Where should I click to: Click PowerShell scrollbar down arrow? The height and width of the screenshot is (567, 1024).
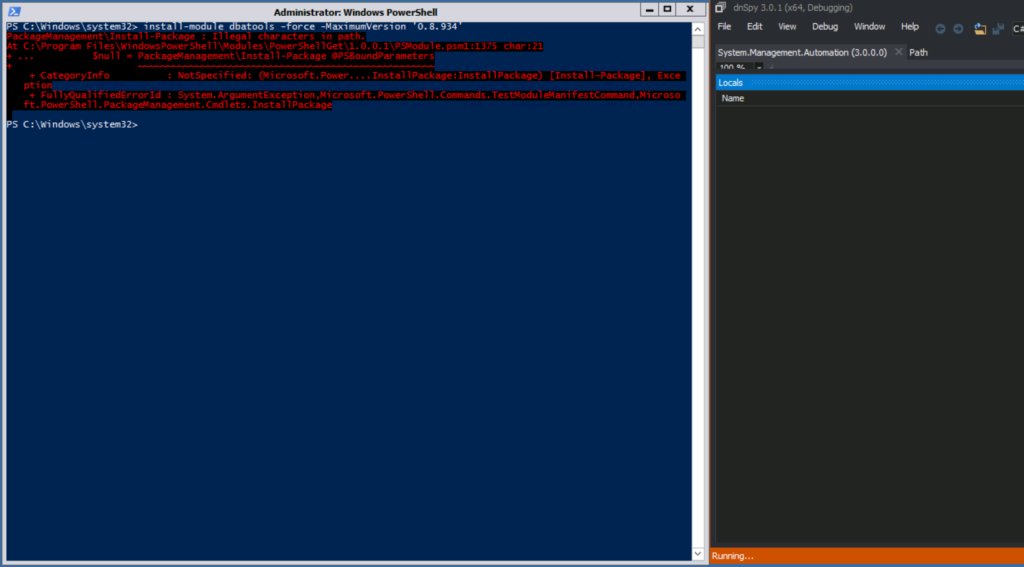point(697,553)
